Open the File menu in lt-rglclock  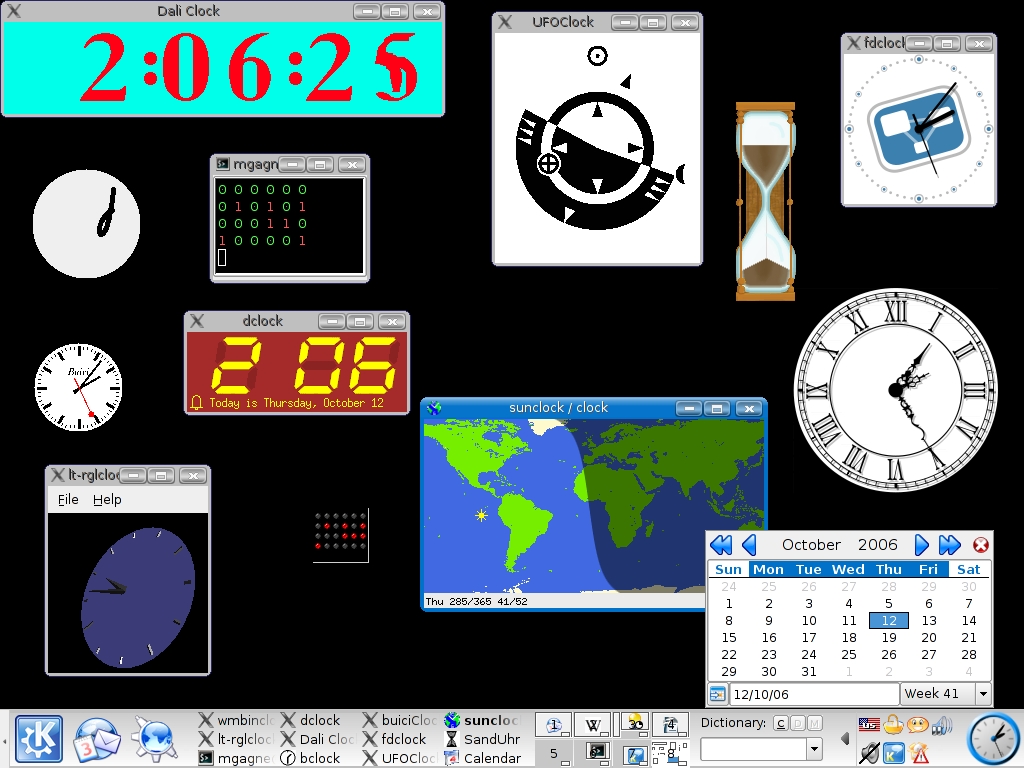pyautogui.click(x=68, y=500)
